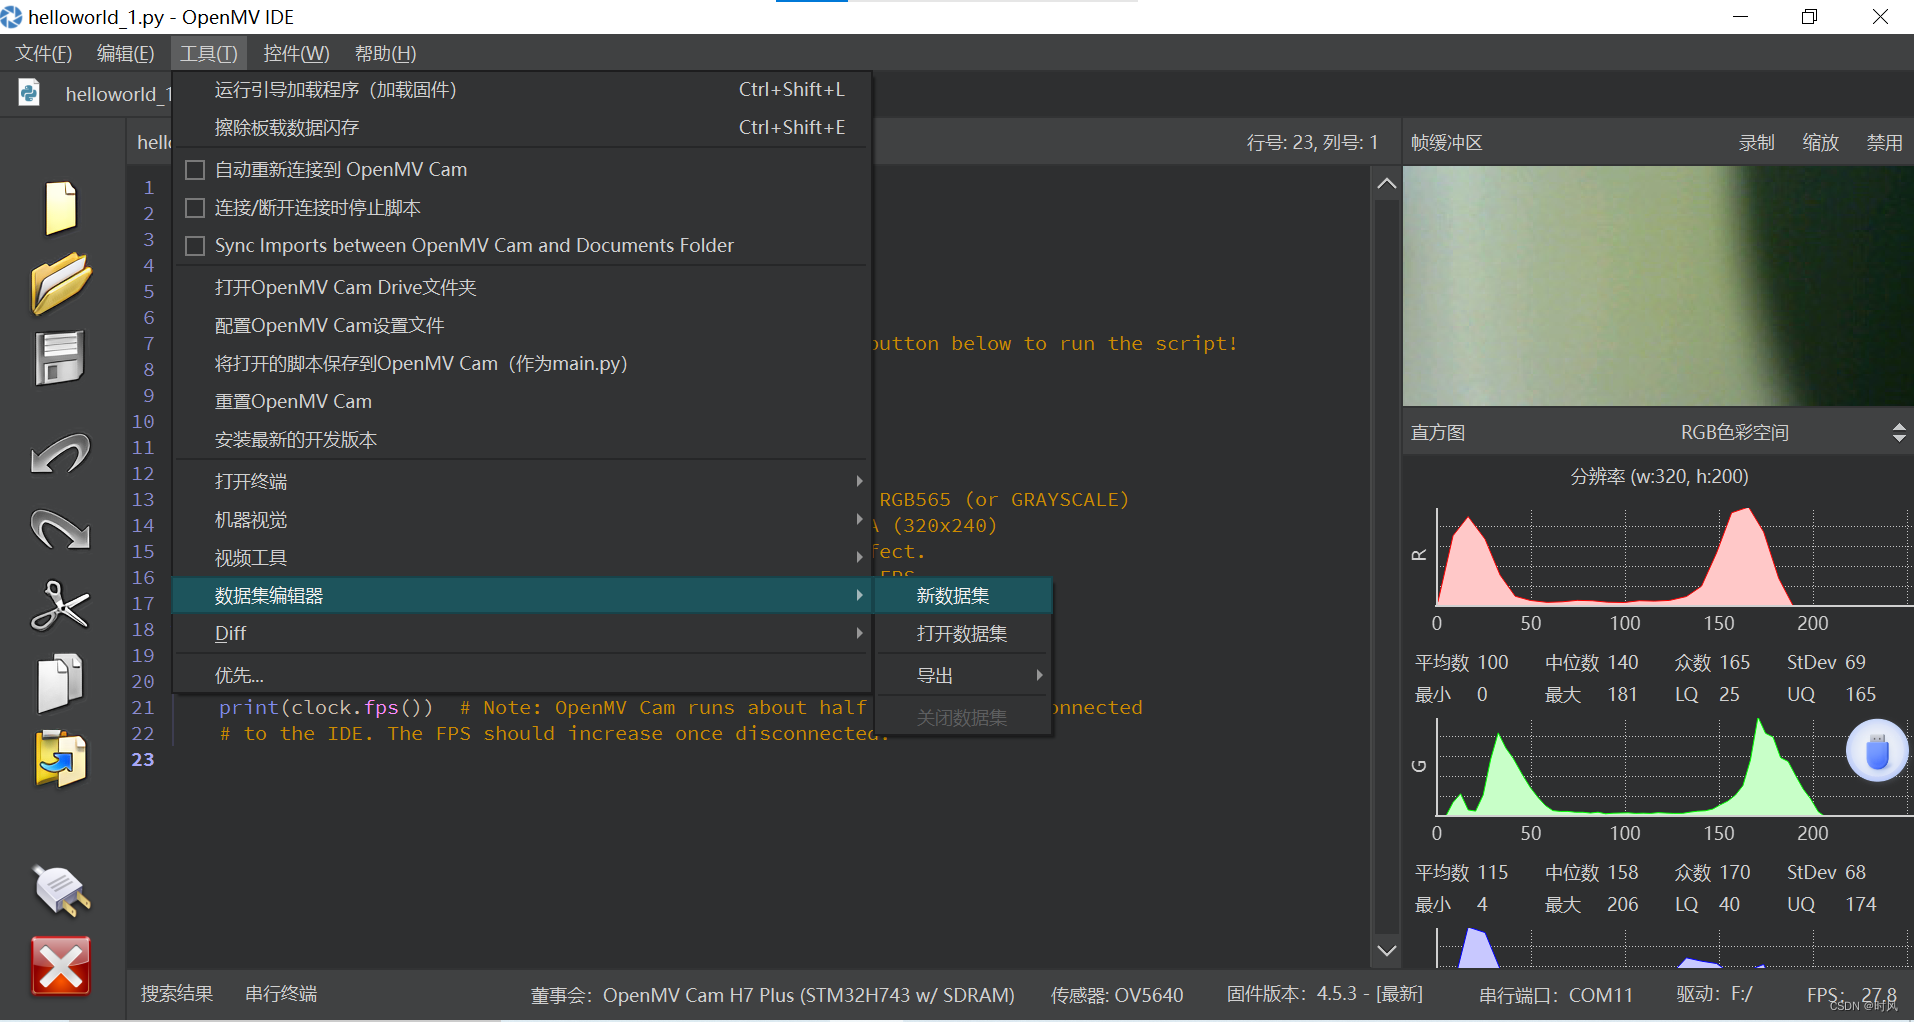Screen dimensions: 1914x1022
Task: Create a new file with the blank page icon
Action: pyautogui.click(x=60, y=208)
